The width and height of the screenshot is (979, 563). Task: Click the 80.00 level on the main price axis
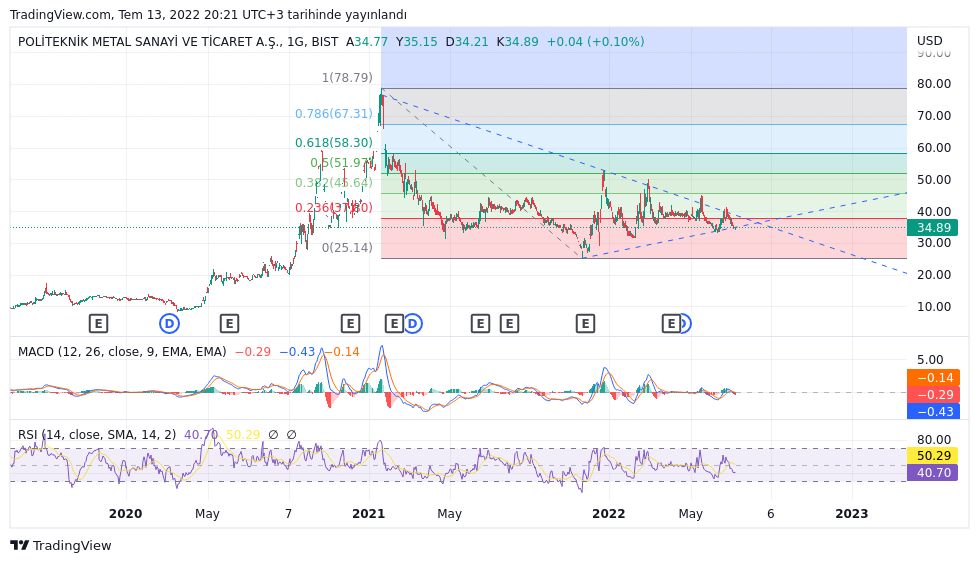click(x=934, y=84)
